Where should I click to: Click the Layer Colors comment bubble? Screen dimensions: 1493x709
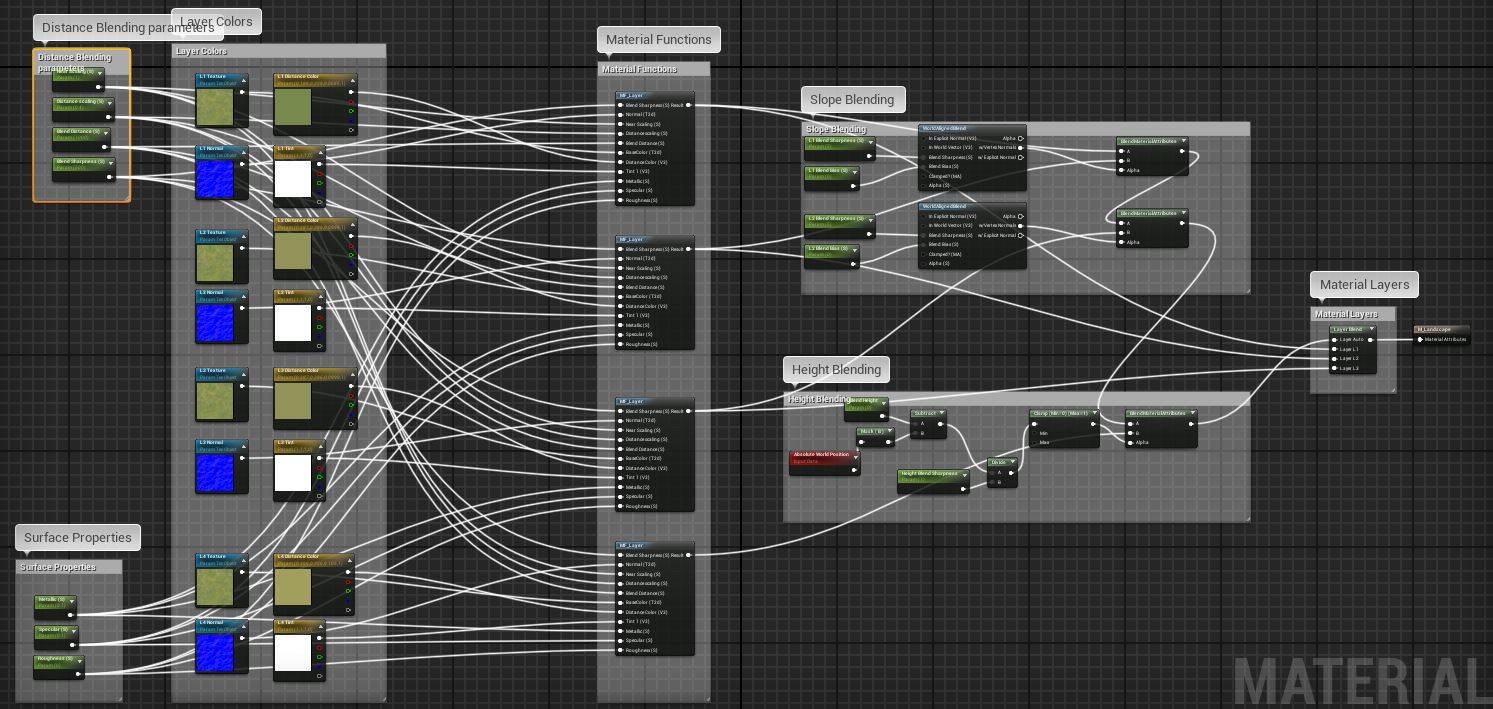[x=216, y=21]
